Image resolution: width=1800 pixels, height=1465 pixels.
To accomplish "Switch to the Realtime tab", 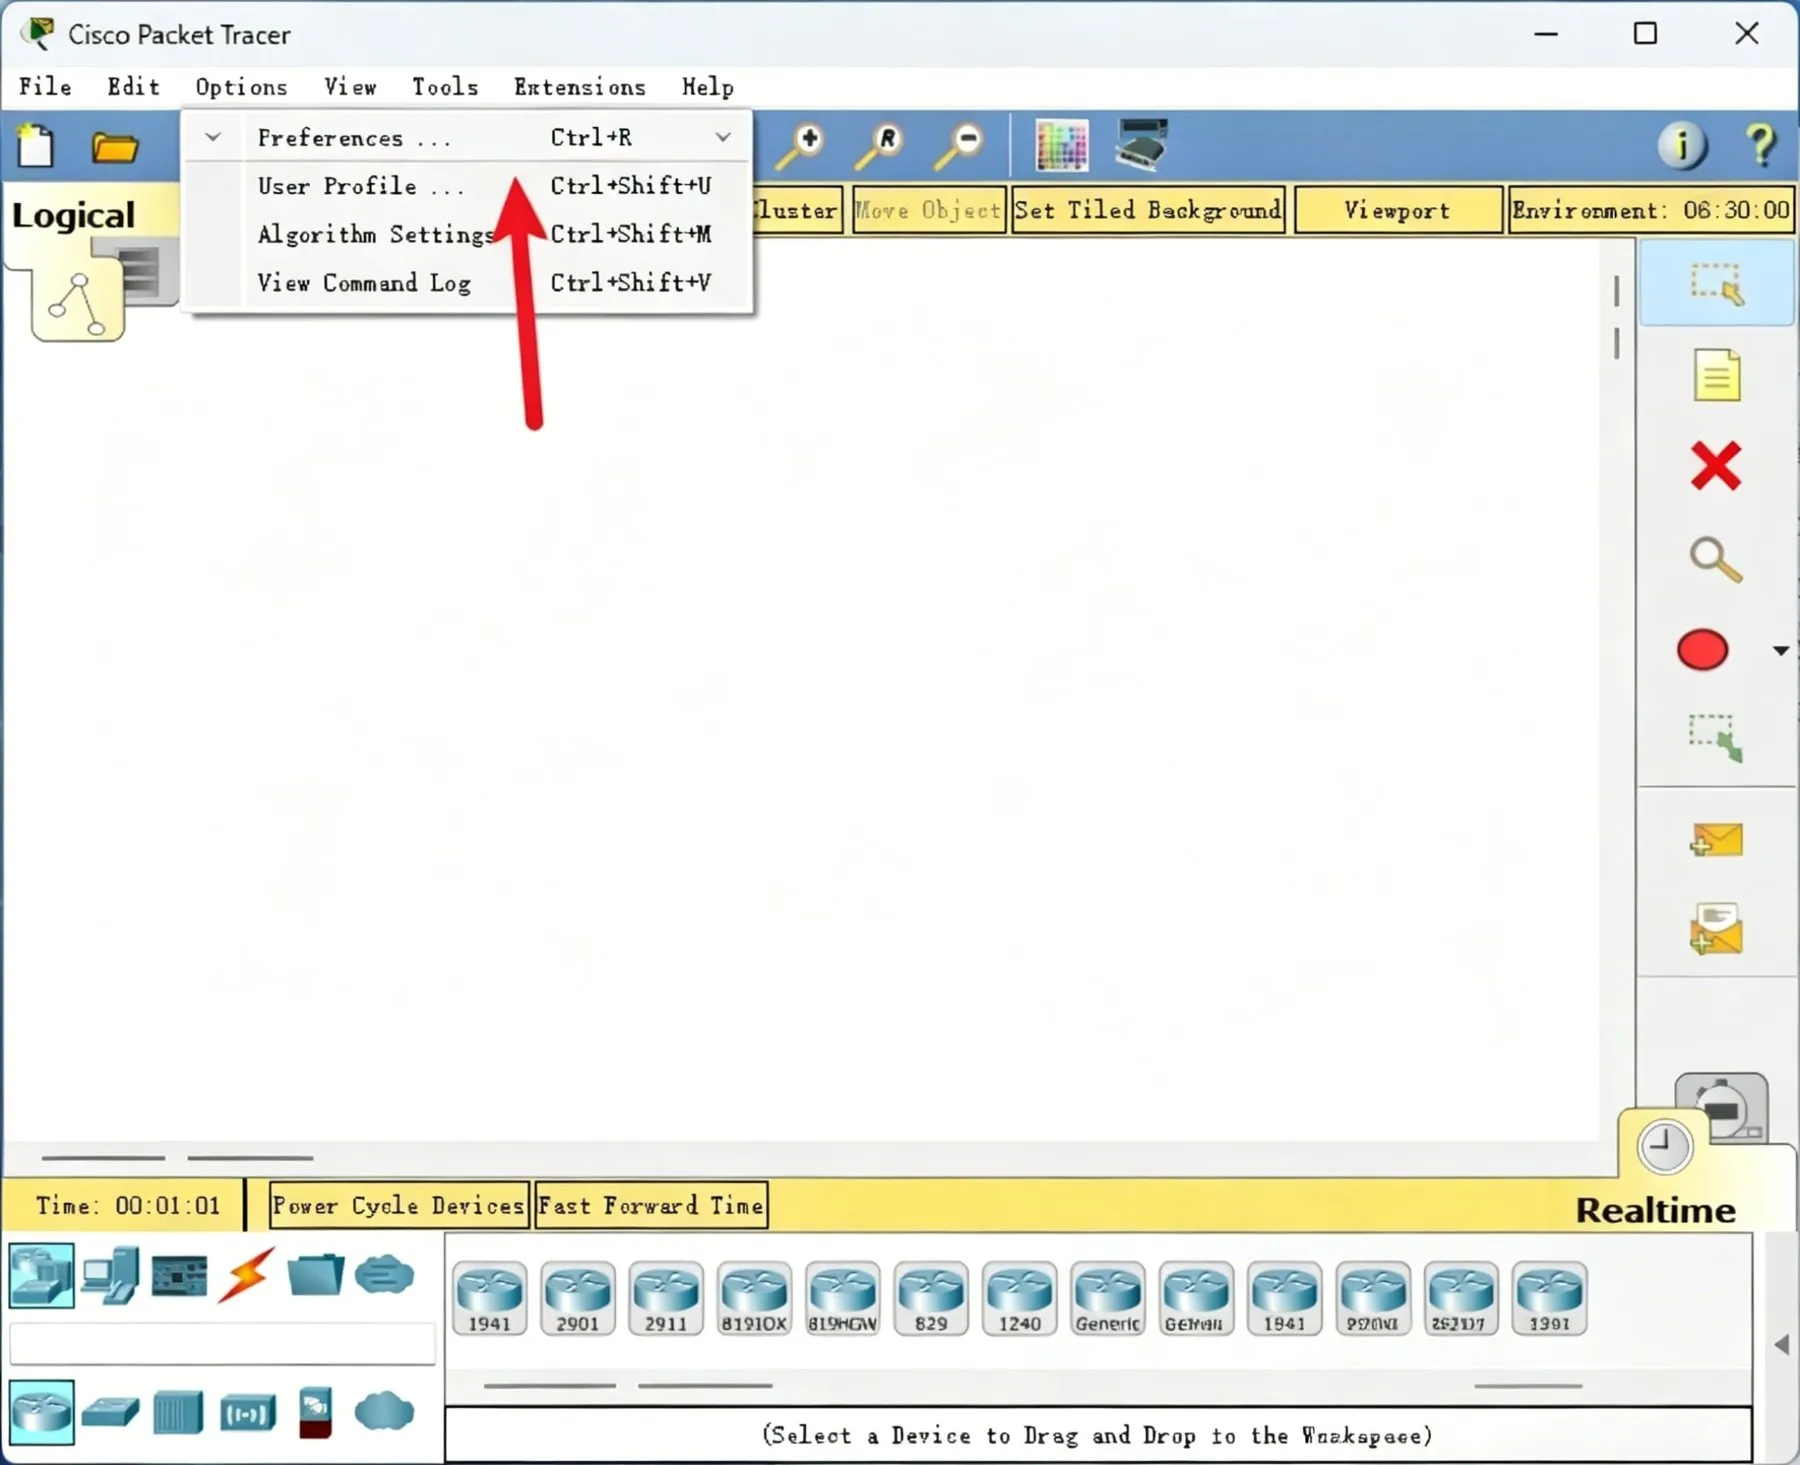I will coord(1655,1210).
